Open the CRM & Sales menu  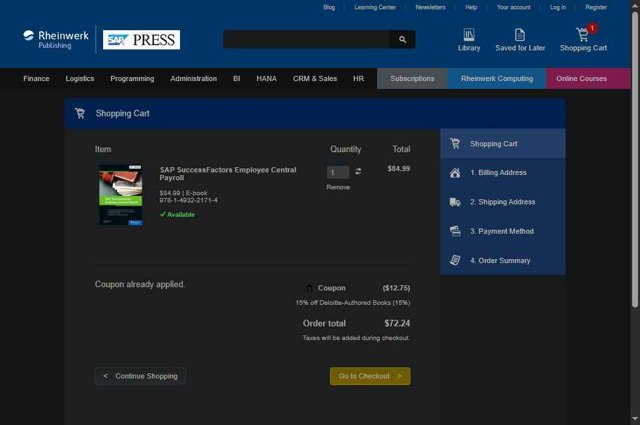pos(315,78)
